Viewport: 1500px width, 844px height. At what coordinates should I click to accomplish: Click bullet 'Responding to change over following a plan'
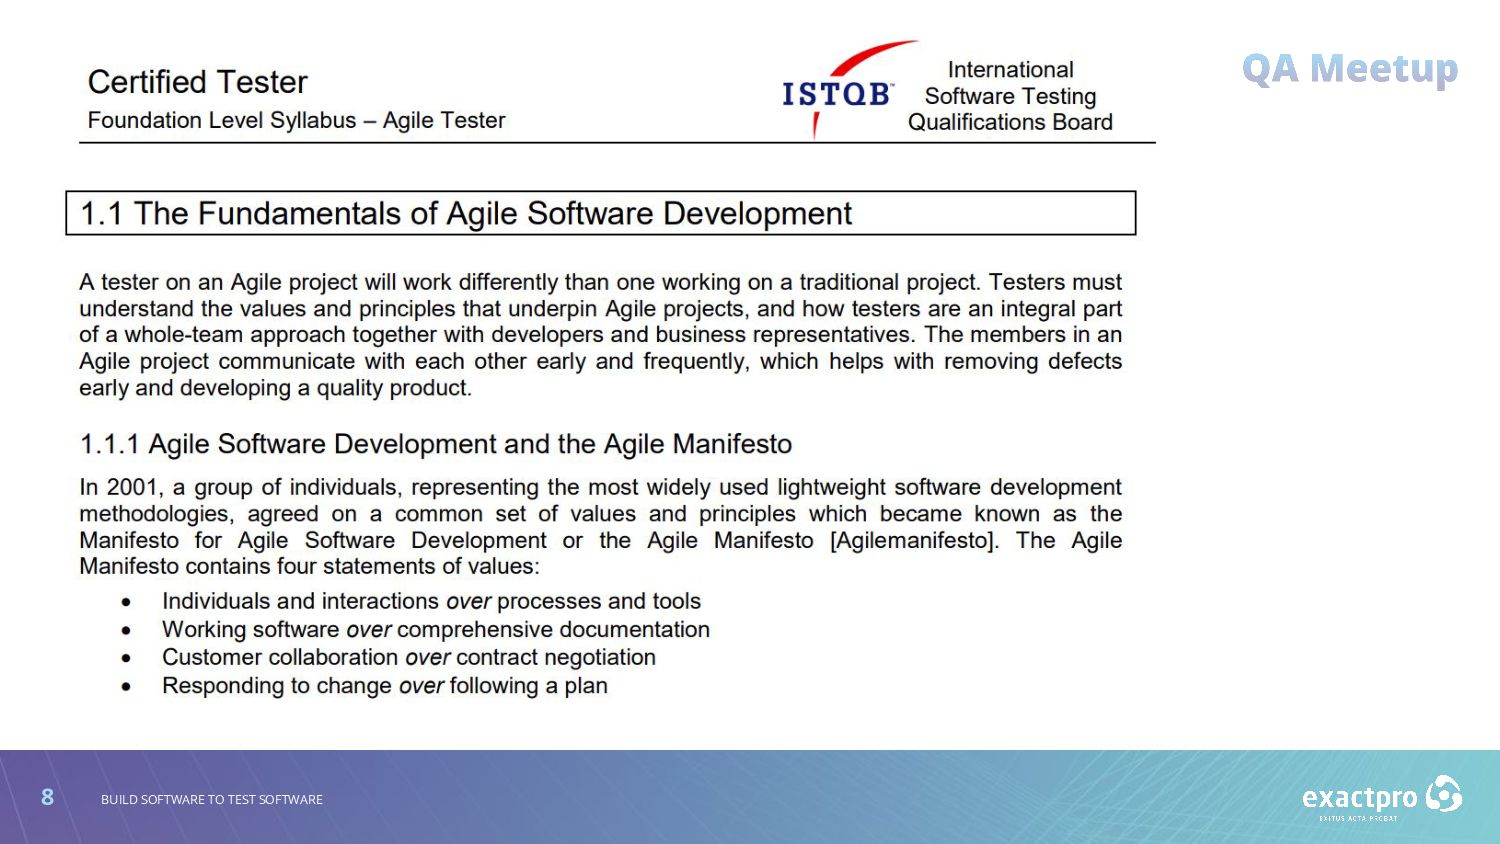385,686
